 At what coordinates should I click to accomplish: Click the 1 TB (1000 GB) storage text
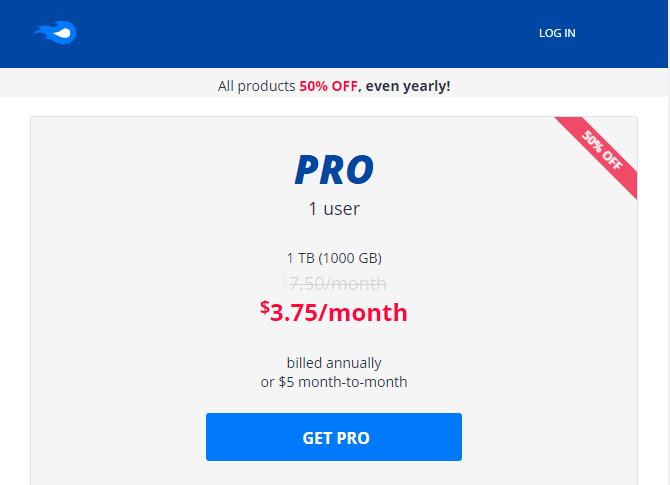tap(334, 258)
